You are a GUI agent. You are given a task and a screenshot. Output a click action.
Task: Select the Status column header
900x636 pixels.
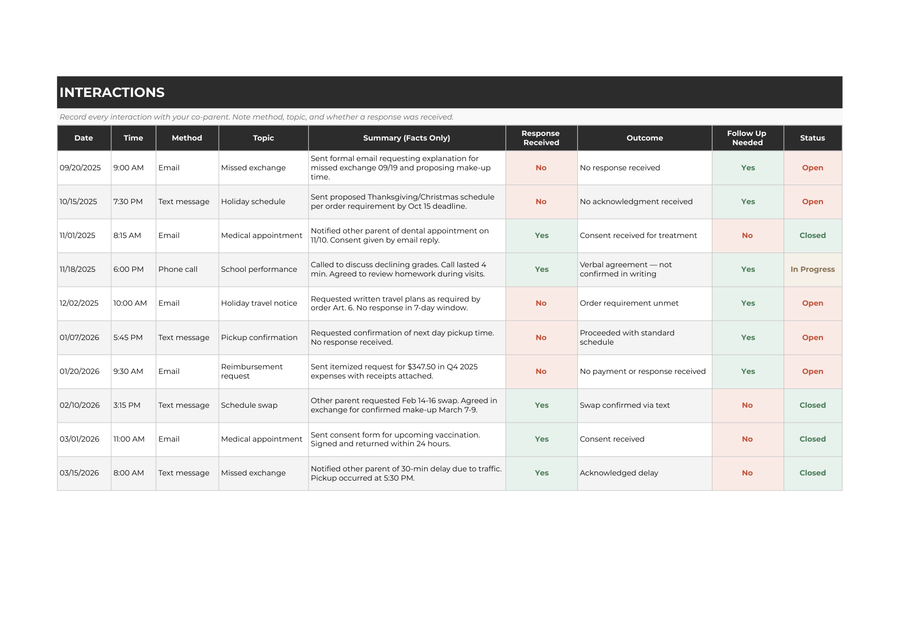point(813,138)
